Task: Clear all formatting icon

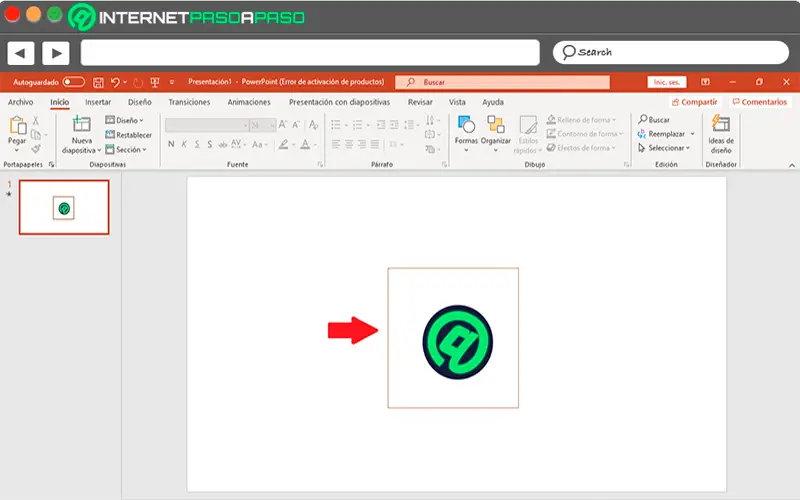Action: click(313, 124)
